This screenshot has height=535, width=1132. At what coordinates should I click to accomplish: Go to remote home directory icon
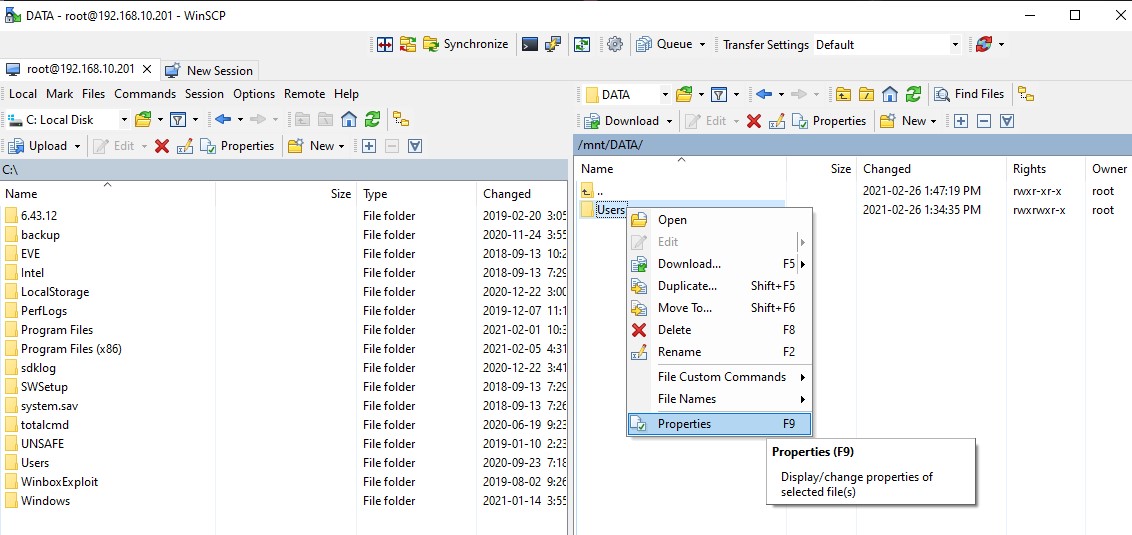[x=890, y=95]
